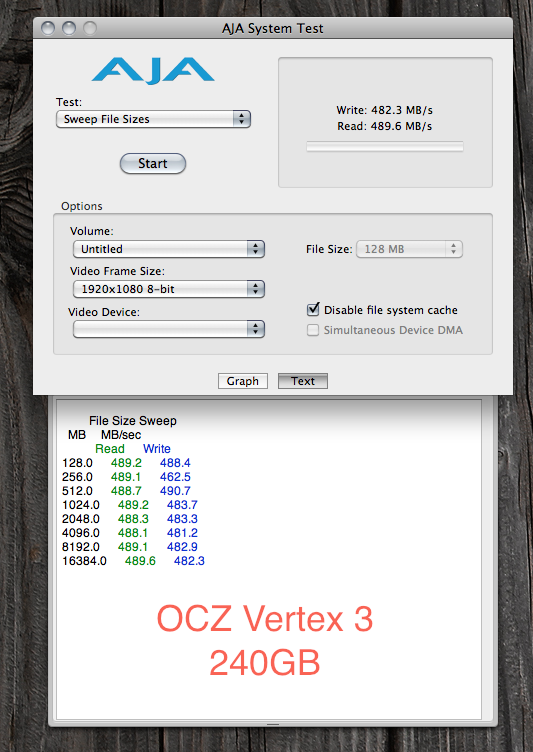Click the AJA logo

click(153, 70)
